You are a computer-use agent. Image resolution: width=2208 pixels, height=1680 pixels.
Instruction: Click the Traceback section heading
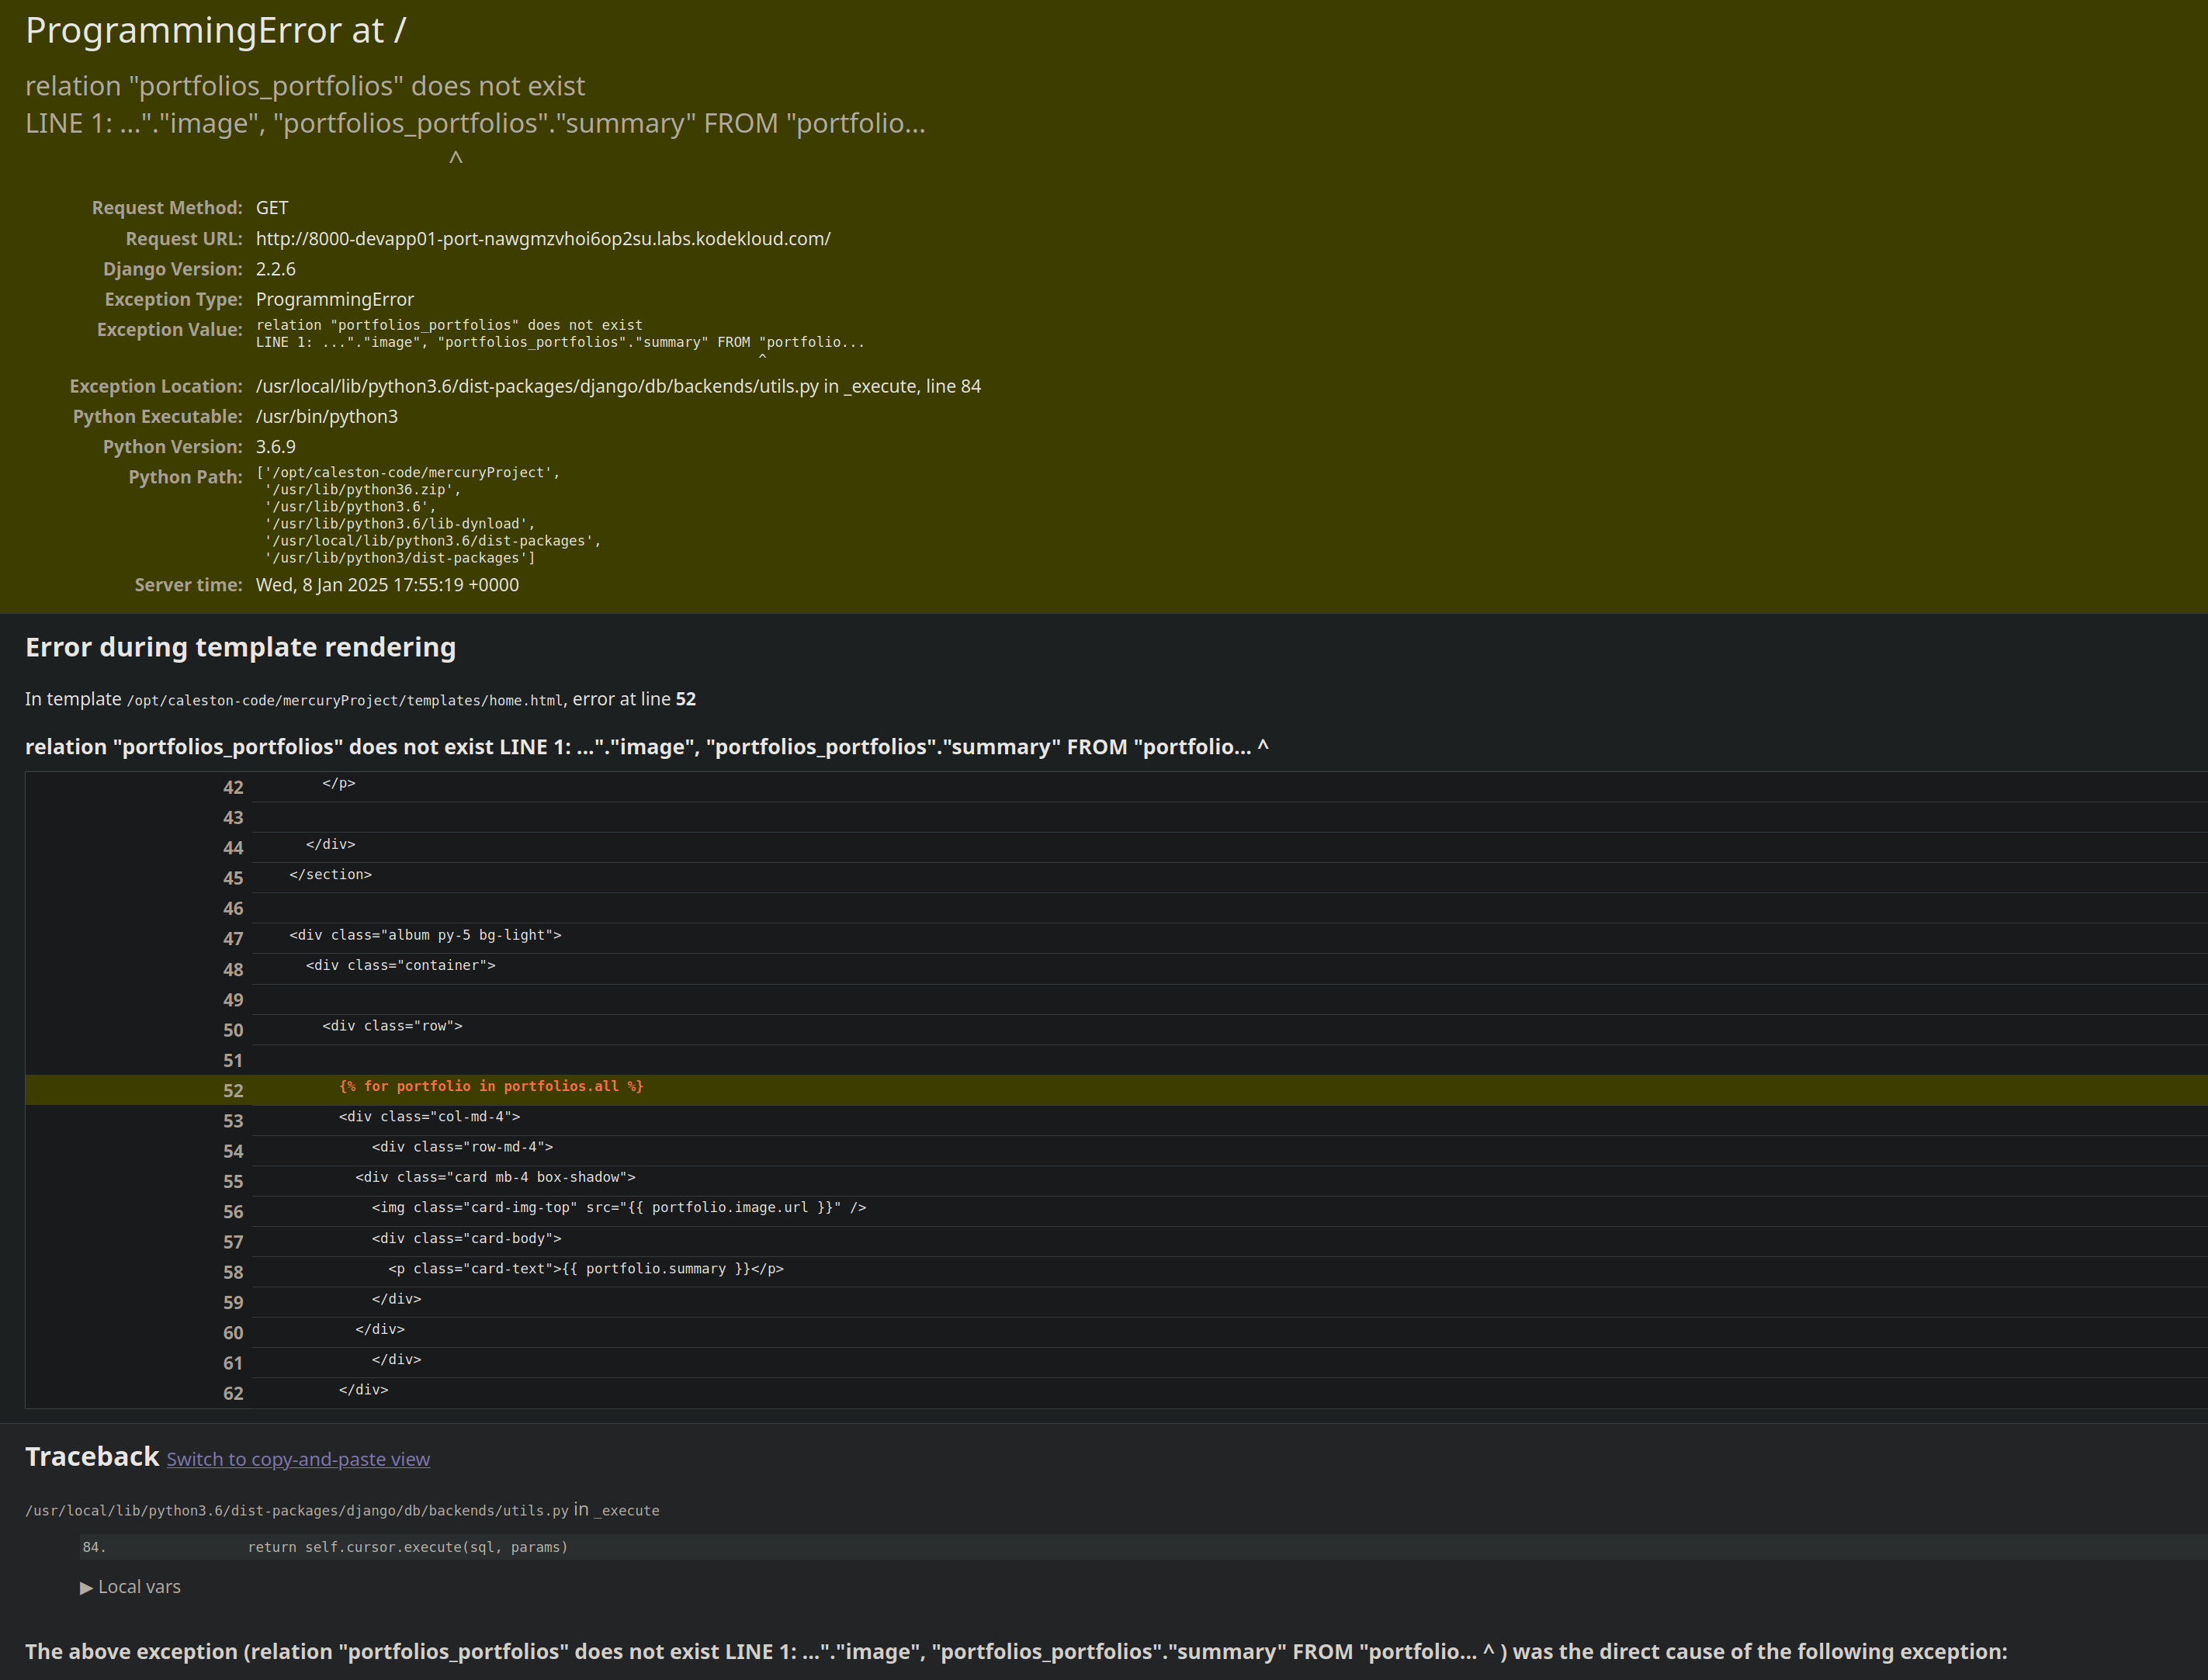[x=92, y=1457]
